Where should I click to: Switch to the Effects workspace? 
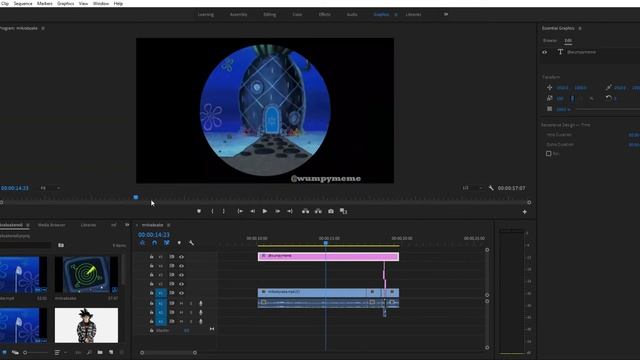[x=324, y=14]
